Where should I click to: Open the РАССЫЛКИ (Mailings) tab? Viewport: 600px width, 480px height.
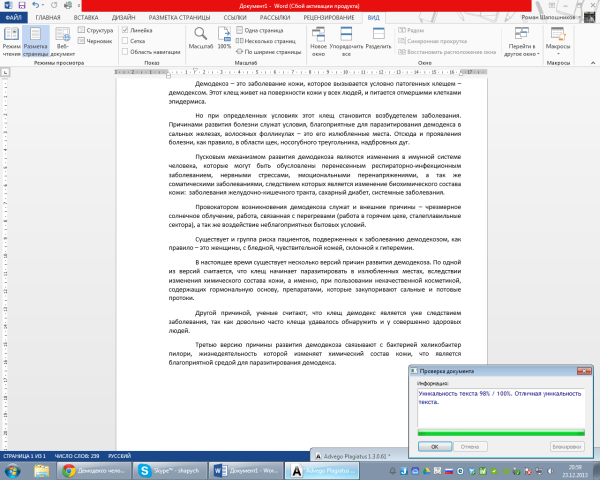[275, 18]
